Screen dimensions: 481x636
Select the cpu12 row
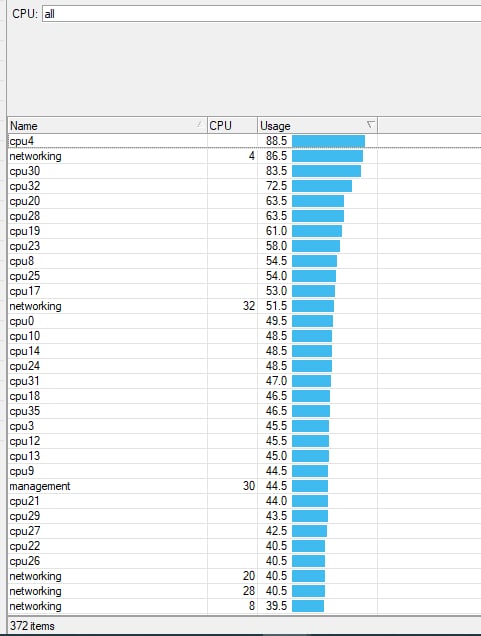244,441
